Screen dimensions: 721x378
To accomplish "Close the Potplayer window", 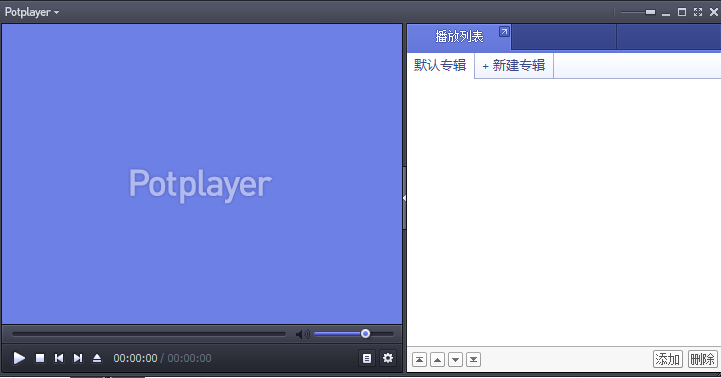I will 714,12.
